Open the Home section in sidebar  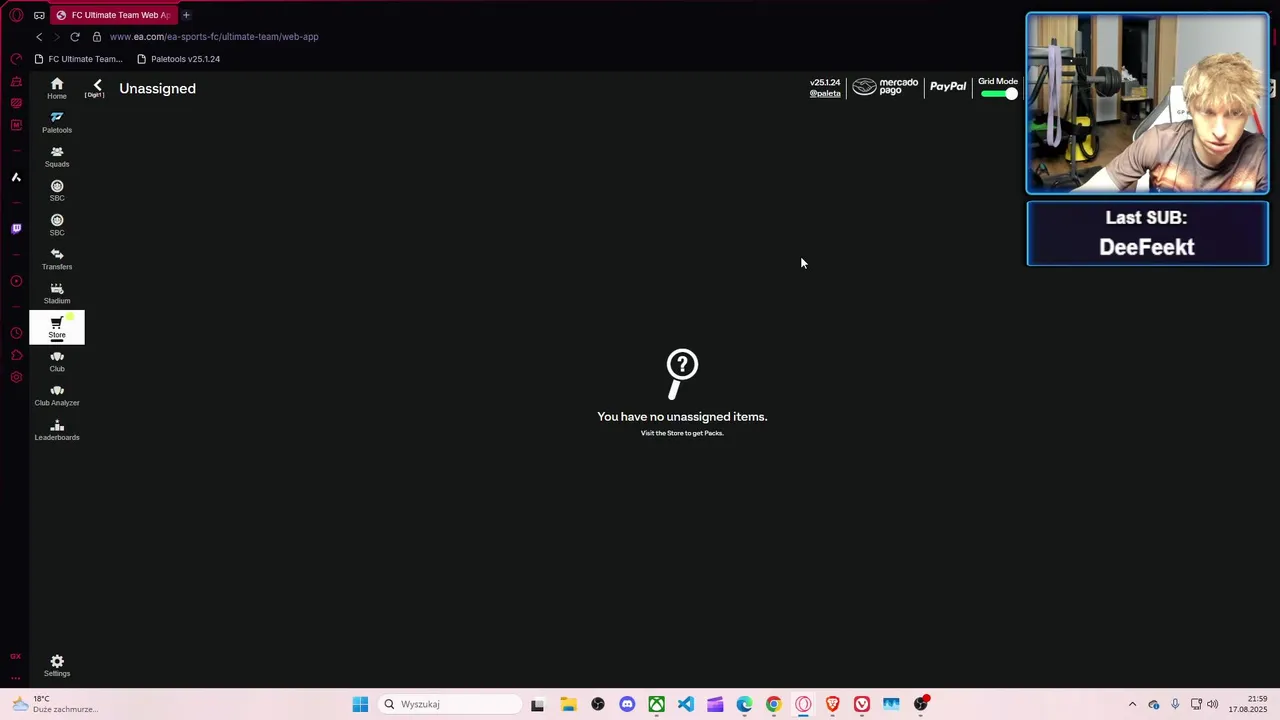[x=57, y=88]
